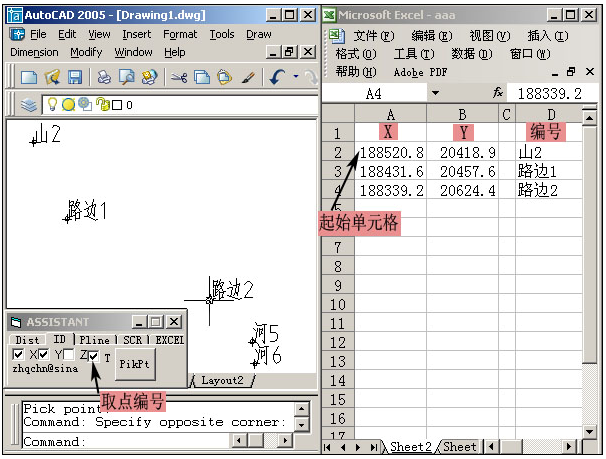The width and height of the screenshot is (606, 459).
Task: Select the Sheet2 worksheet tab in Excel
Action: pyautogui.click(x=410, y=447)
